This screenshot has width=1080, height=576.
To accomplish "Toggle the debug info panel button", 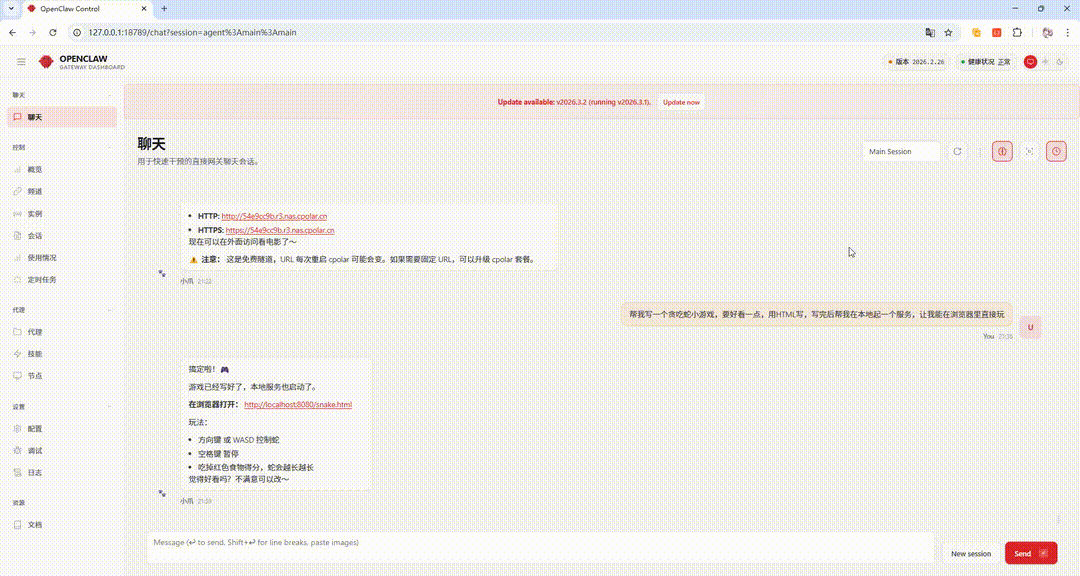I will pyautogui.click(x=1002, y=151).
